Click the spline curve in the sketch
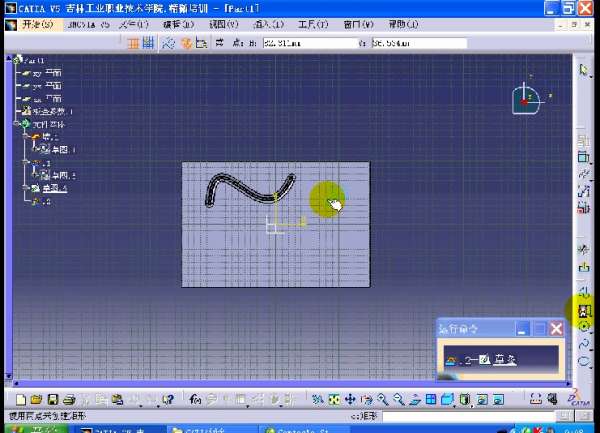600x433 pixels. (246, 189)
